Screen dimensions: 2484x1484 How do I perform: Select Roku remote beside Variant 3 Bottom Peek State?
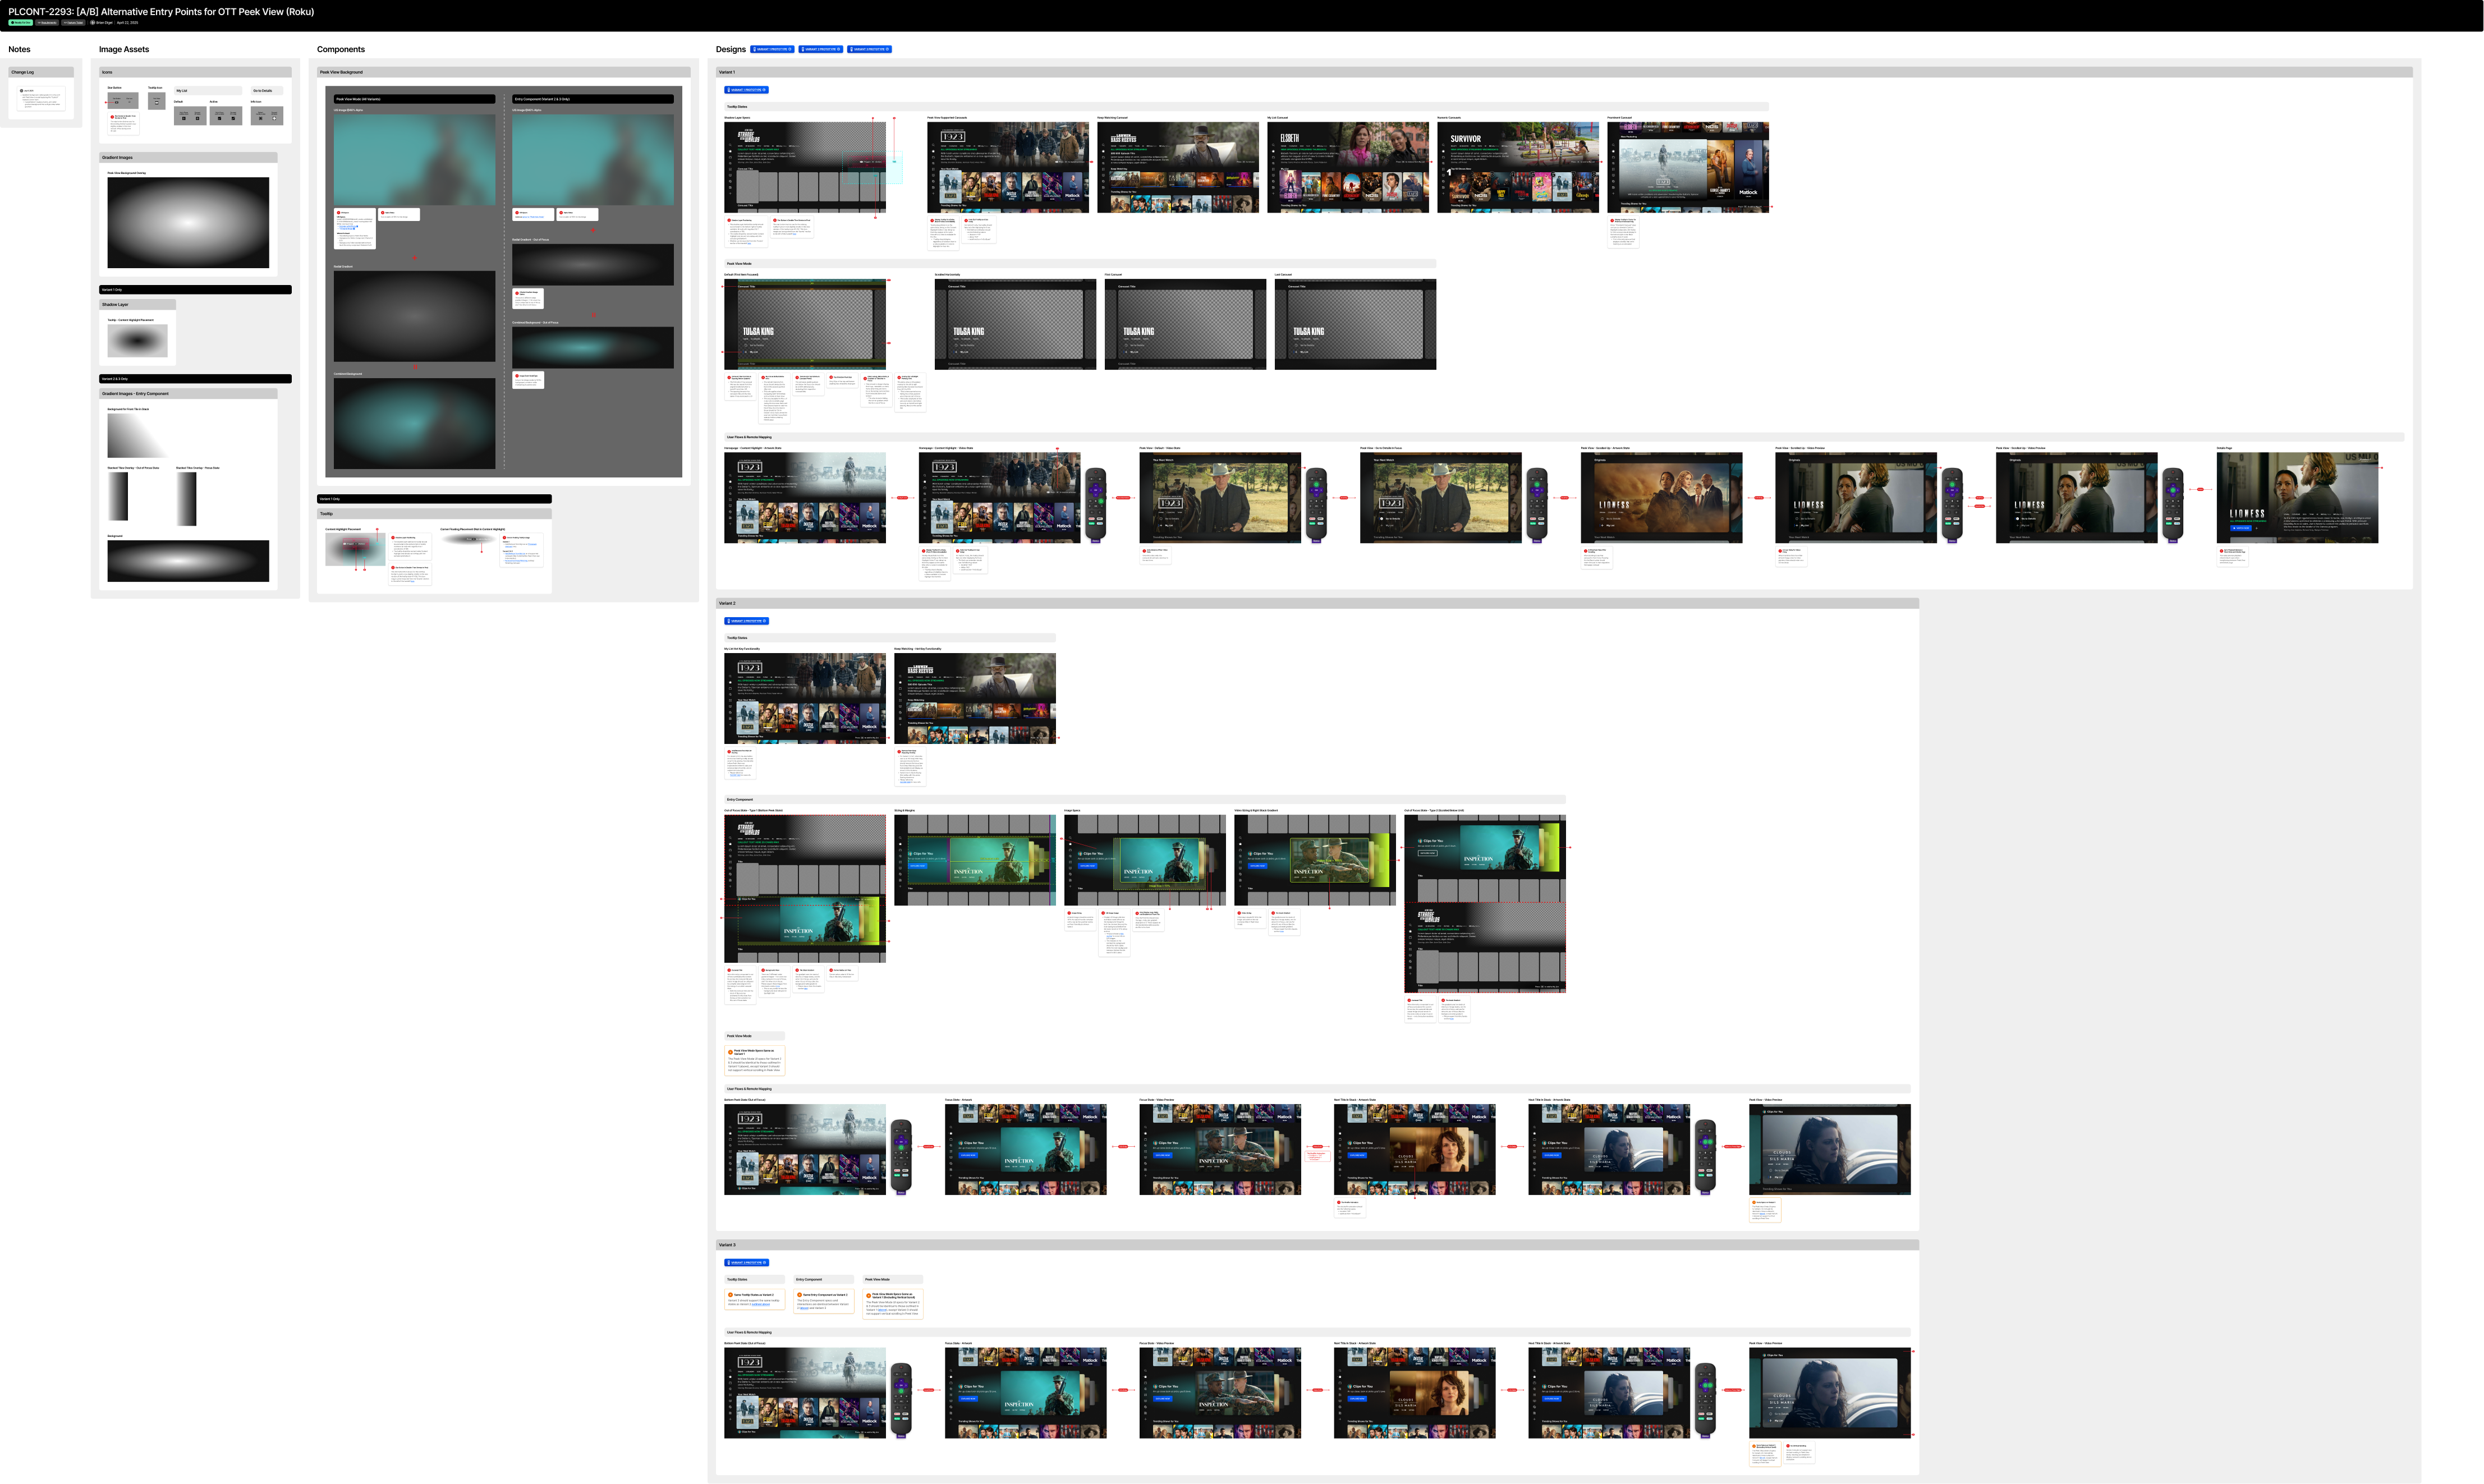(x=901, y=1399)
